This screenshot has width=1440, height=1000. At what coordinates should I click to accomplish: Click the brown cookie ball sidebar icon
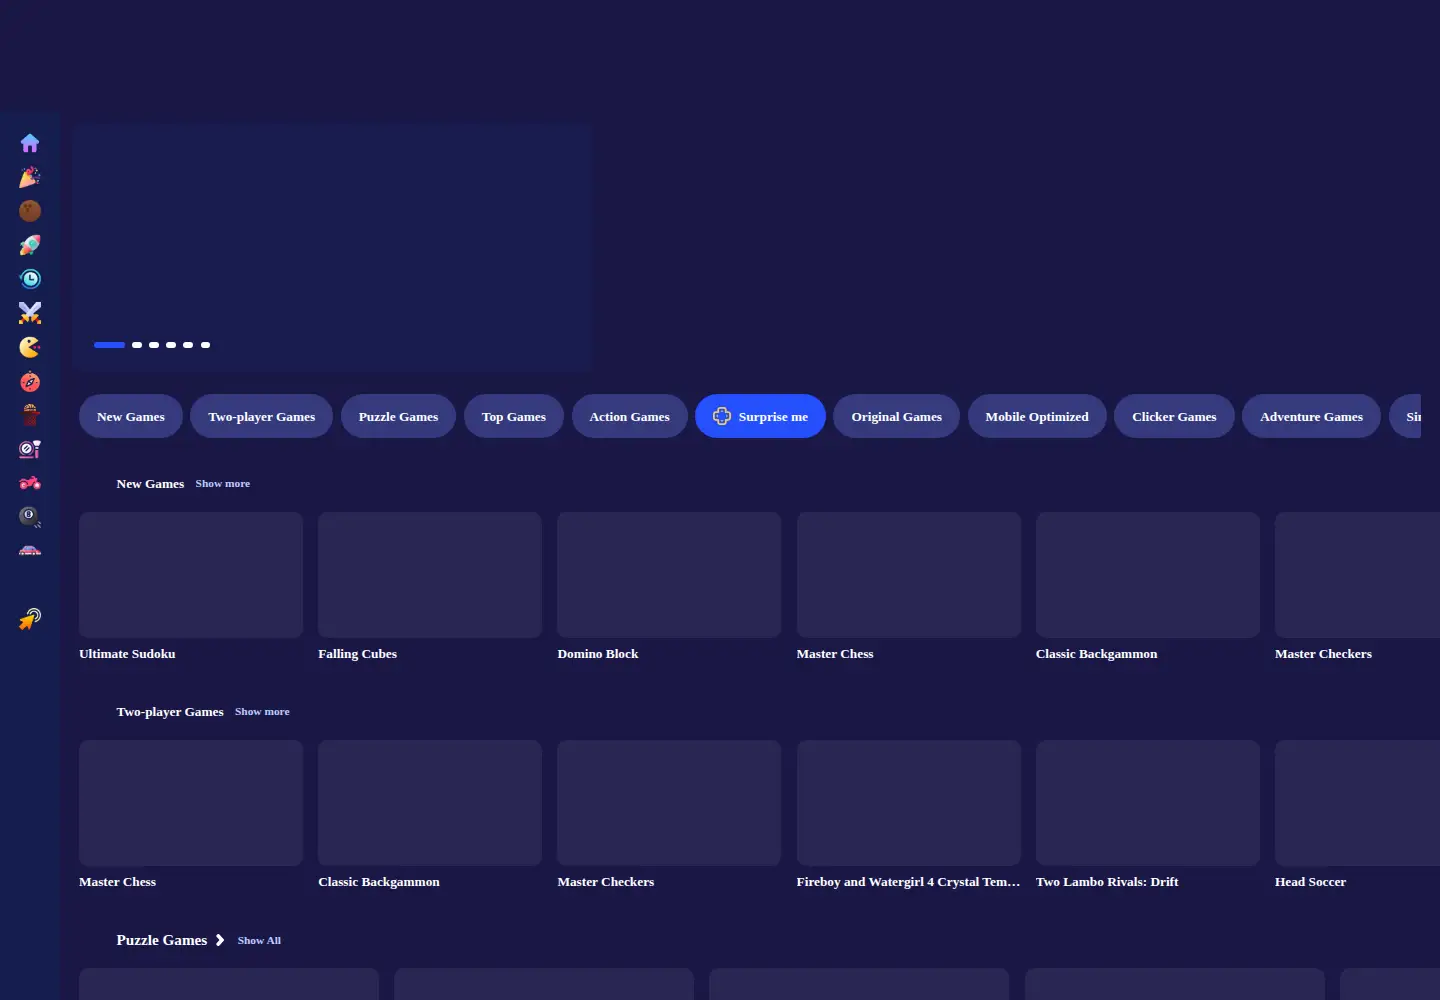pos(30,211)
